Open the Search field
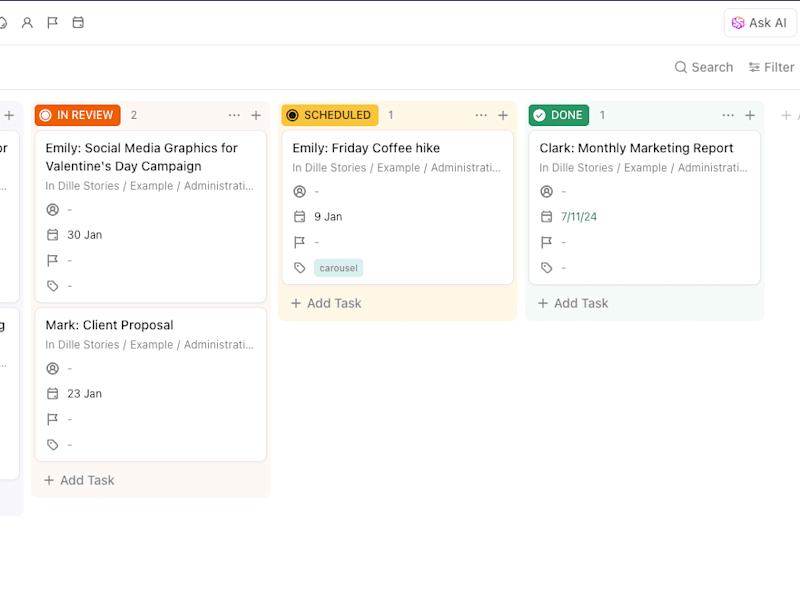The width and height of the screenshot is (800, 600). (x=704, y=67)
